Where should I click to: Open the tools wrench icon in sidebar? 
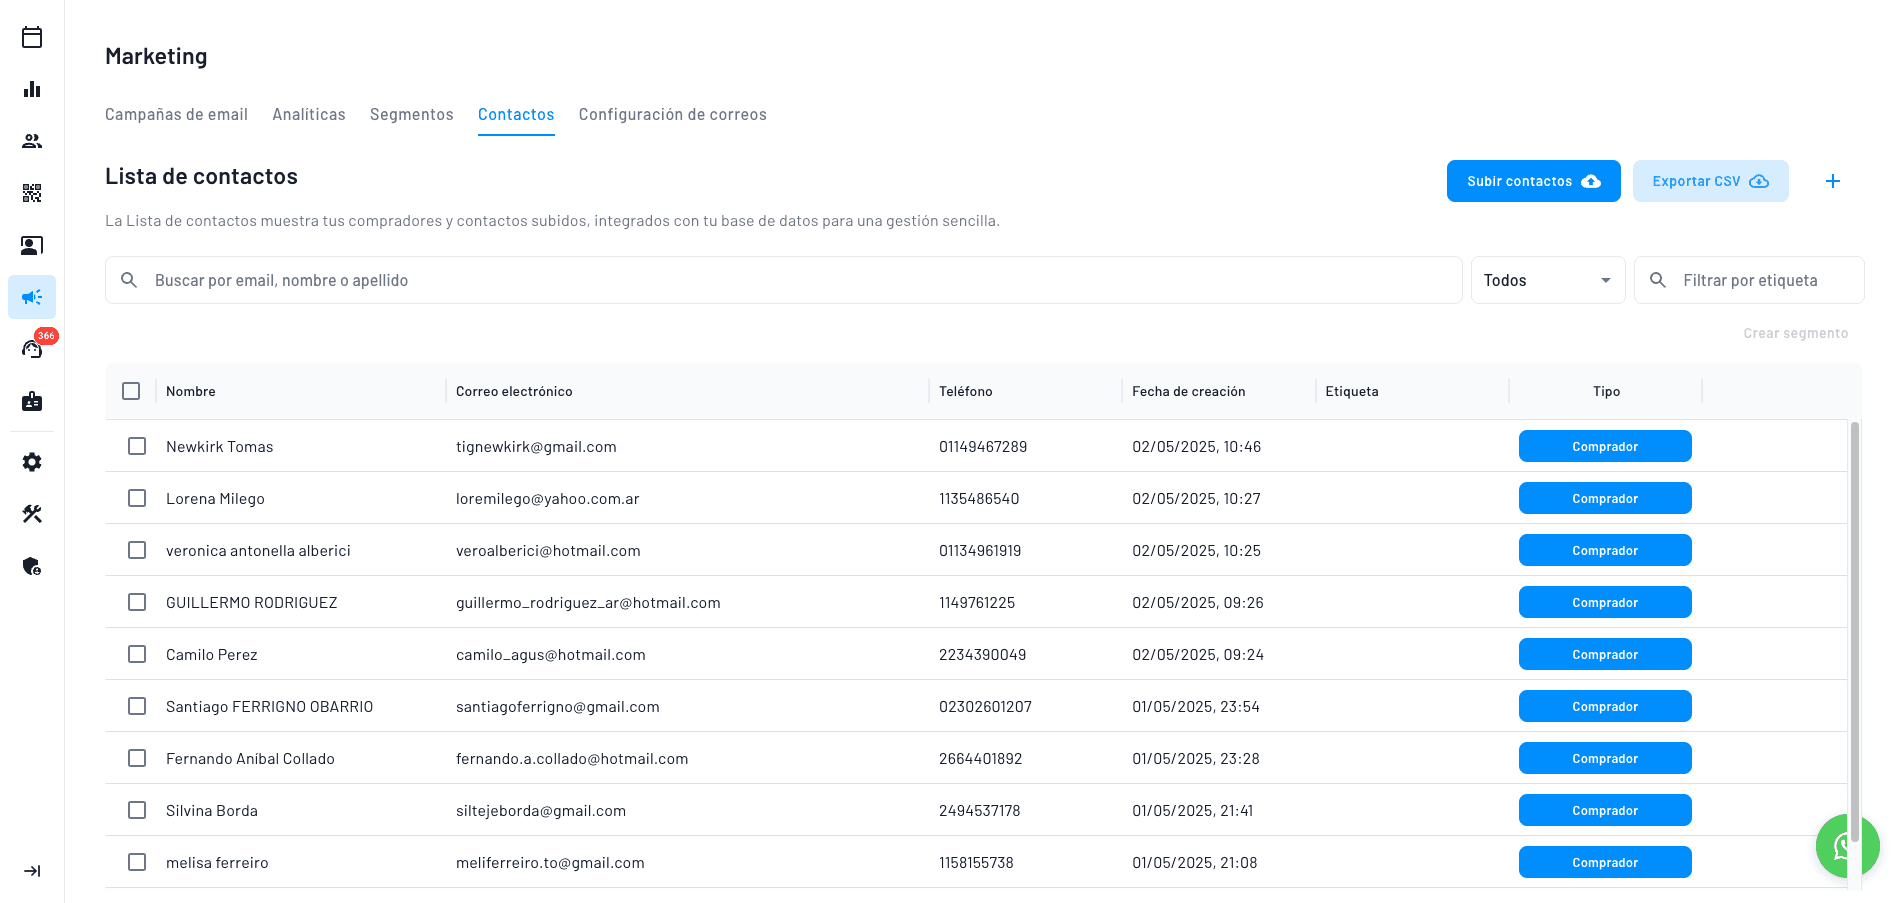pyautogui.click(x=32, y=514)
